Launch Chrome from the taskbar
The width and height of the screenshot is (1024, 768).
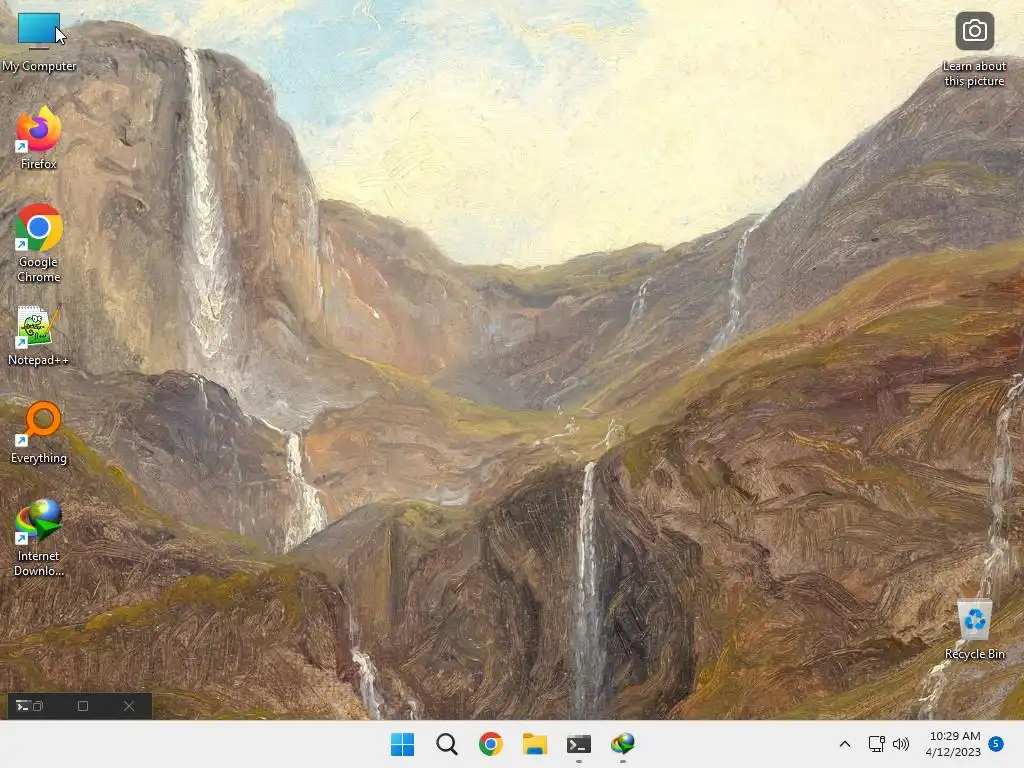pyautogui.click(x=490, y=744)
